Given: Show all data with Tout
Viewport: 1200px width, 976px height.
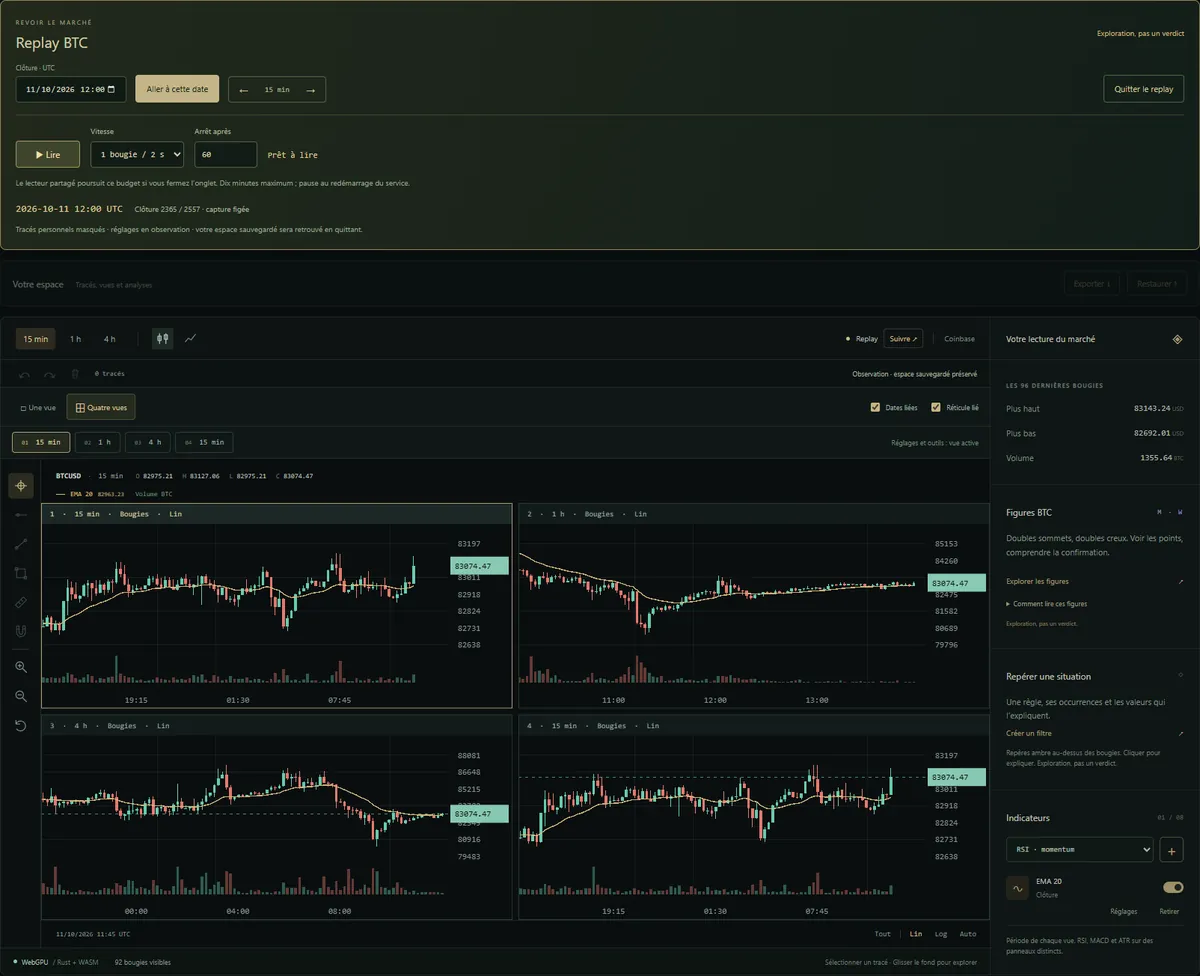Looking at the screenshot, I should pos(882,934).
